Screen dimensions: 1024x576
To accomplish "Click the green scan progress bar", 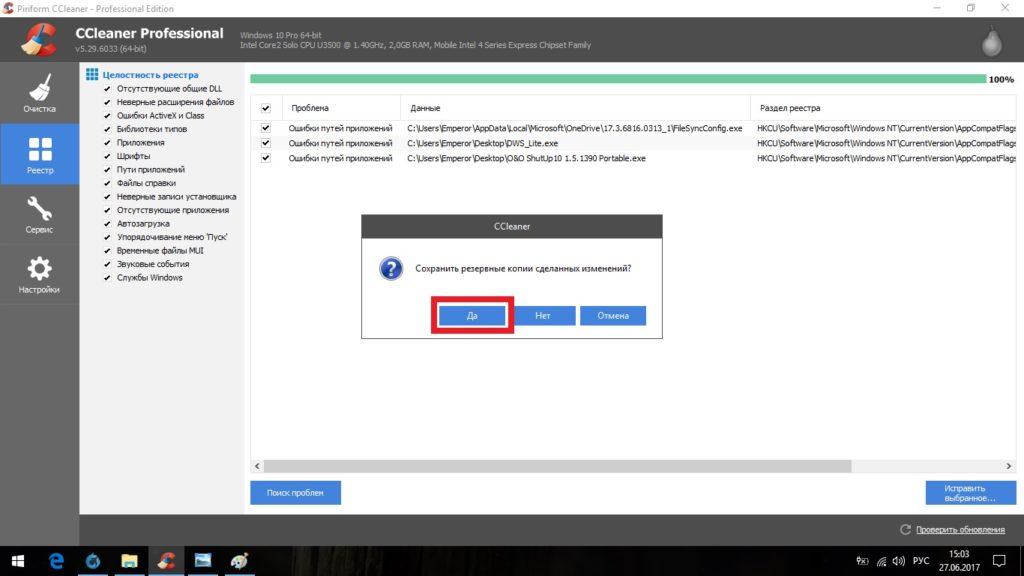I will pos(618,79).
